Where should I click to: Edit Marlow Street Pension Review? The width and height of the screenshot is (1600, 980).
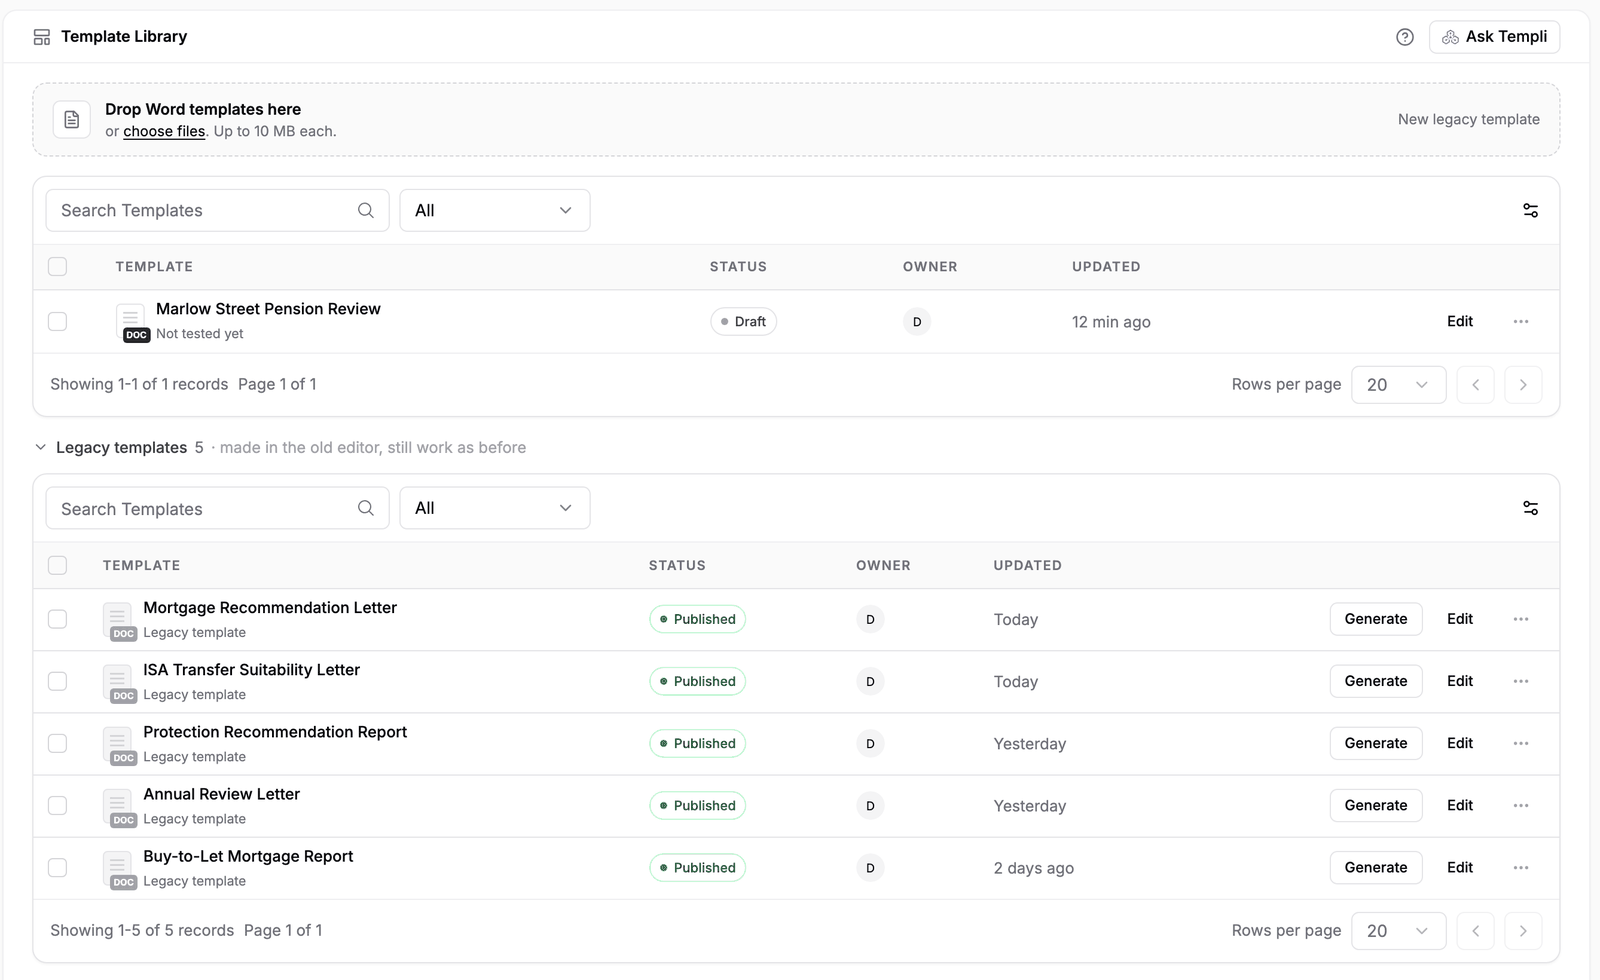[1460, 321]
